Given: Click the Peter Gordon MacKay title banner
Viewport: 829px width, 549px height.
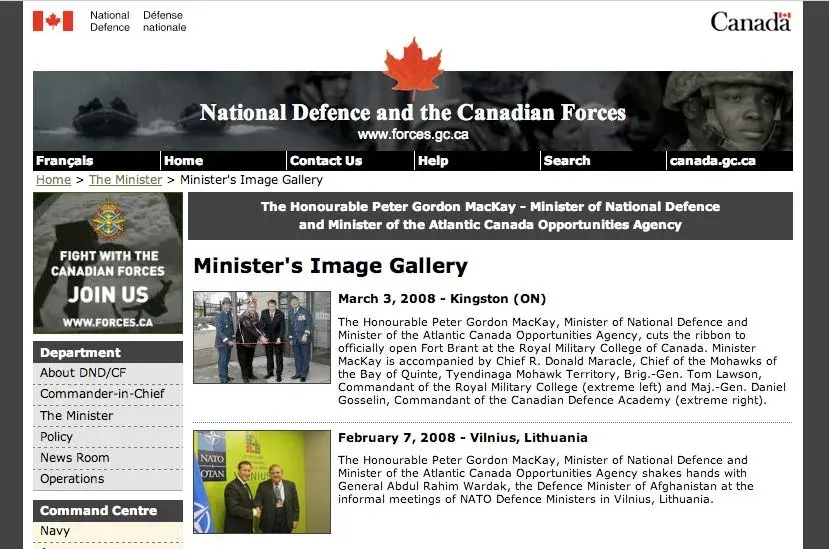Looking at the screenshot, I should [490, 216].
